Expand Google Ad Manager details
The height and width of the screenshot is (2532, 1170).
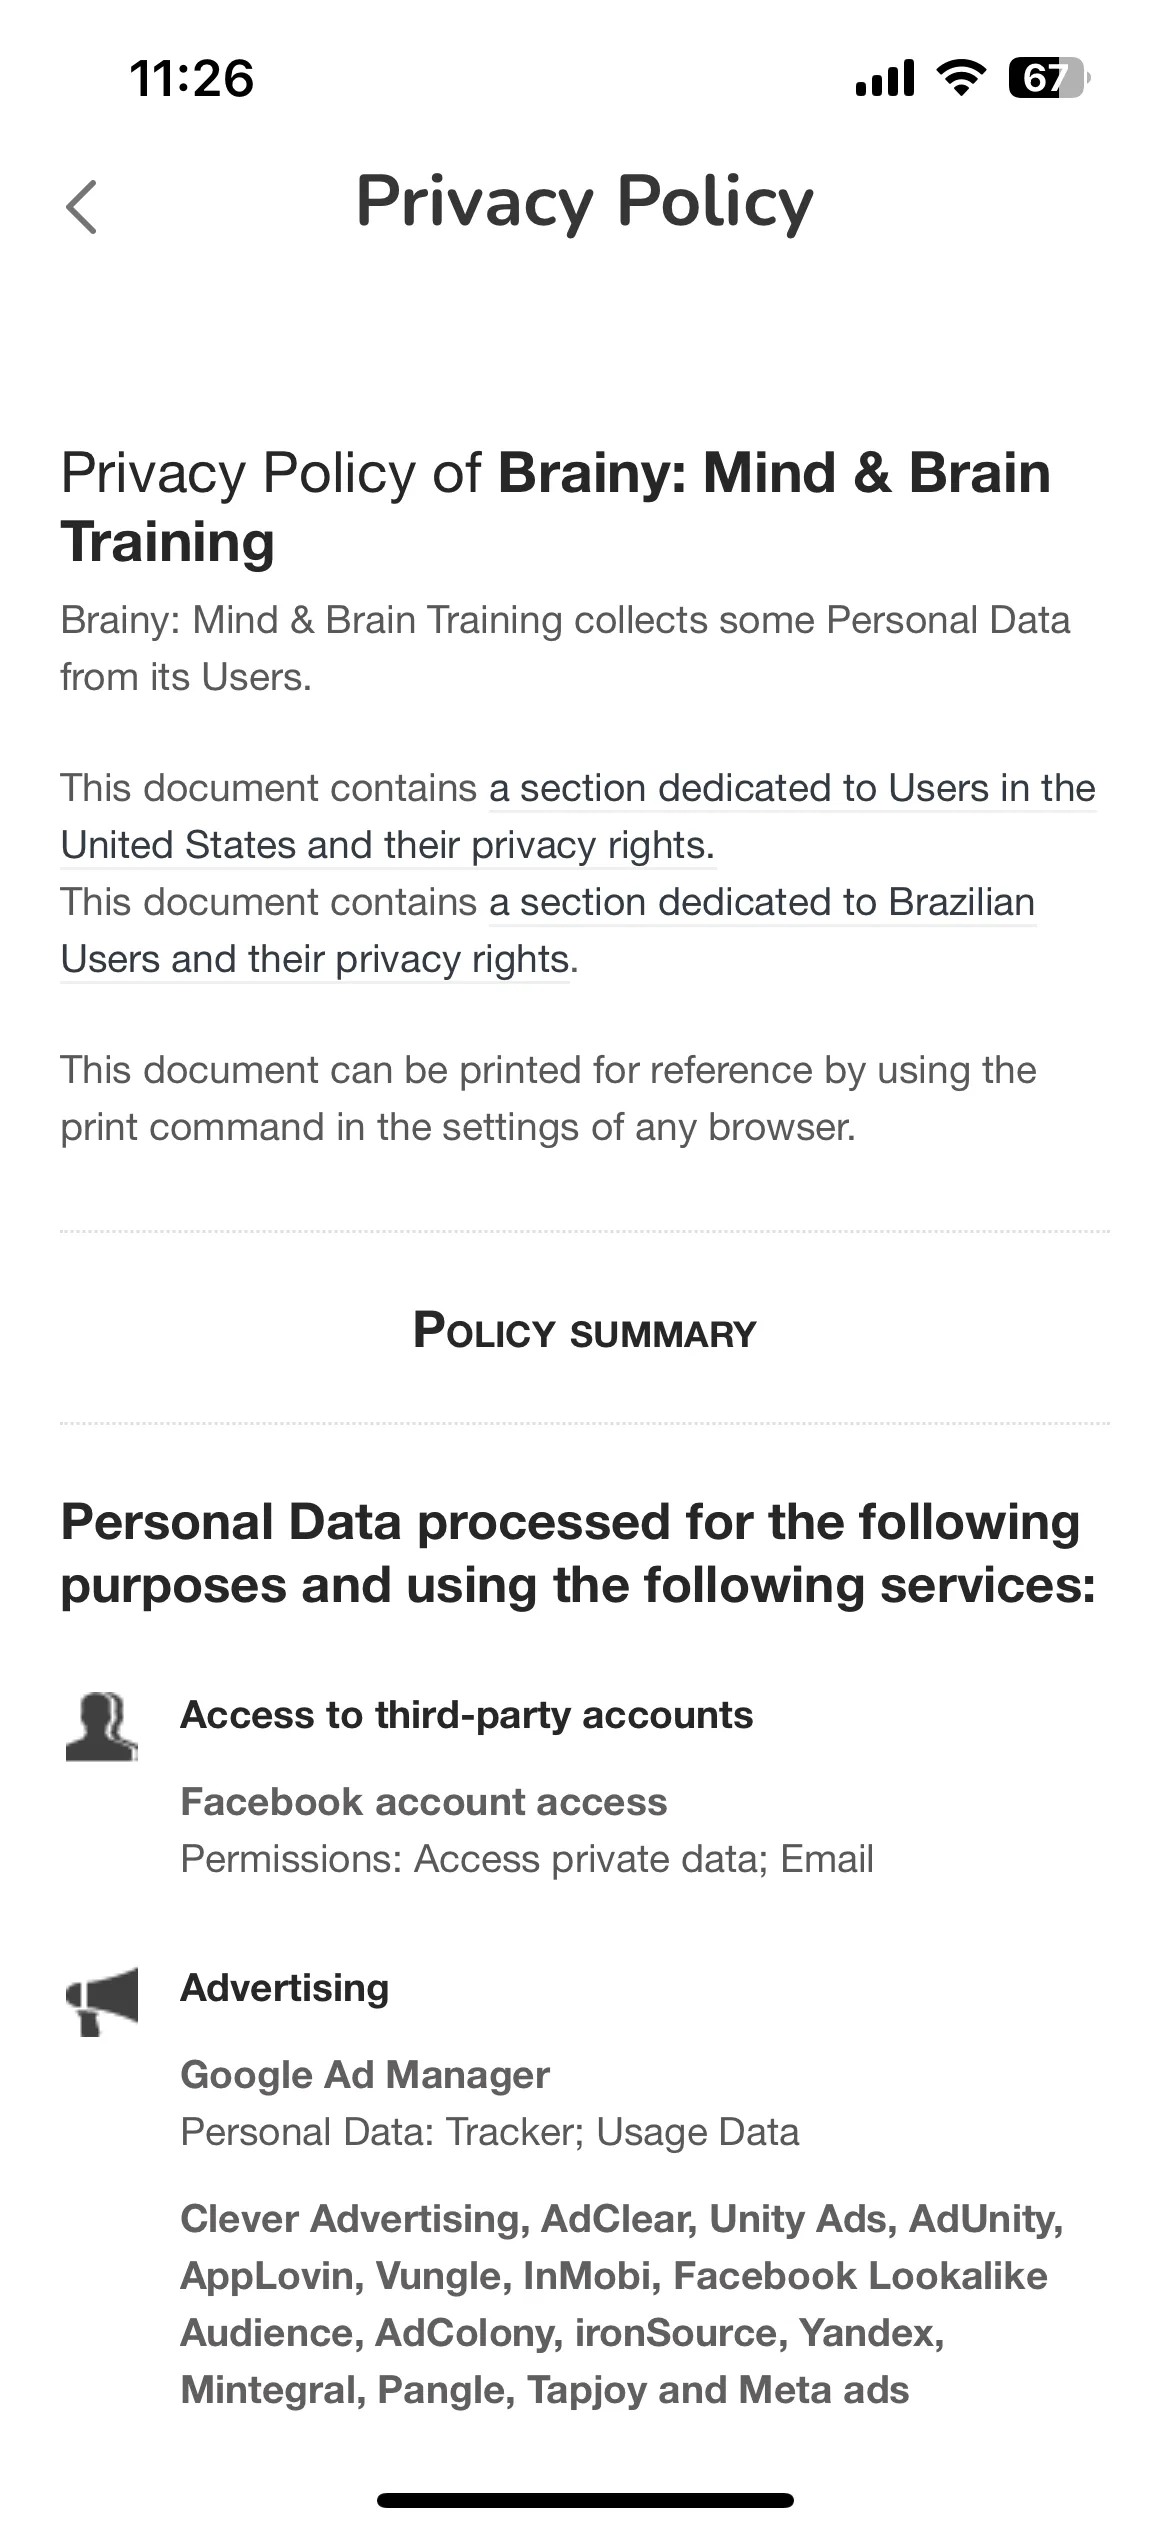(x=365, y=2075)
